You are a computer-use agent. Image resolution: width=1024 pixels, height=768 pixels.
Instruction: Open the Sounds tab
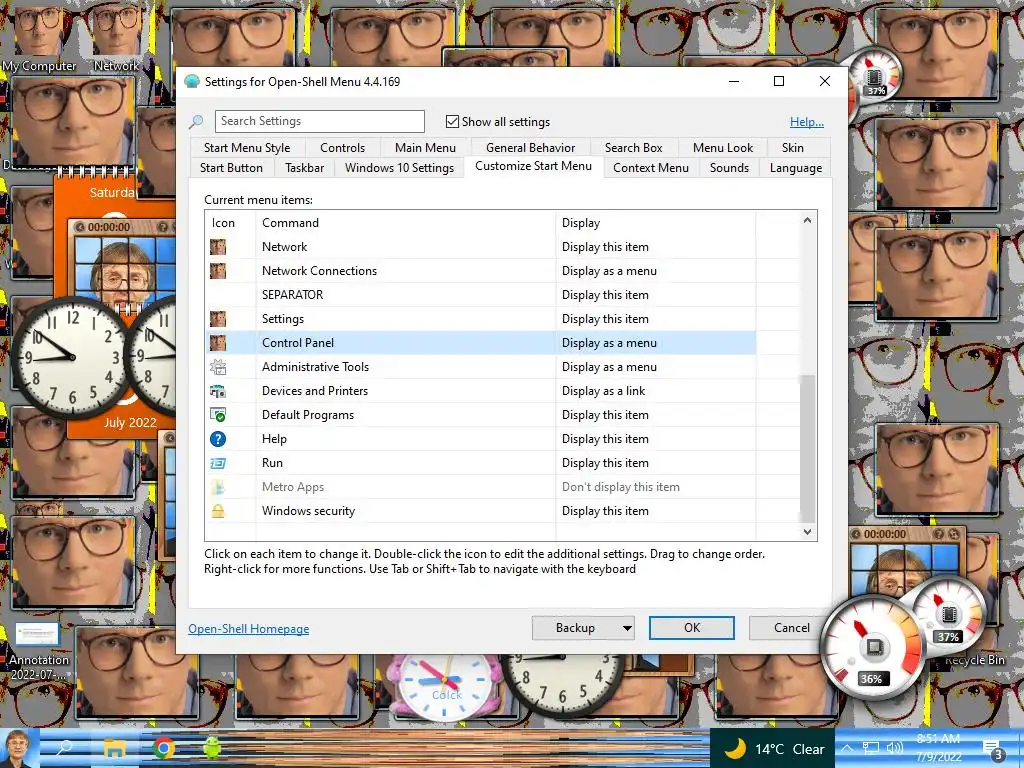tap(729, 168)
